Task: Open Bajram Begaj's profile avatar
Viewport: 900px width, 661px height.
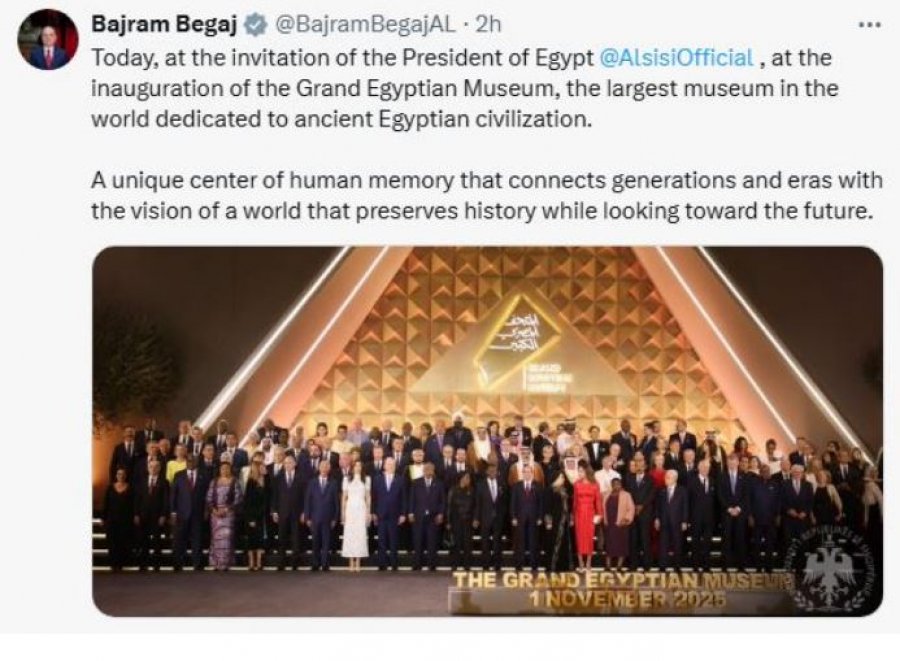Action: [x=48, y=40]
